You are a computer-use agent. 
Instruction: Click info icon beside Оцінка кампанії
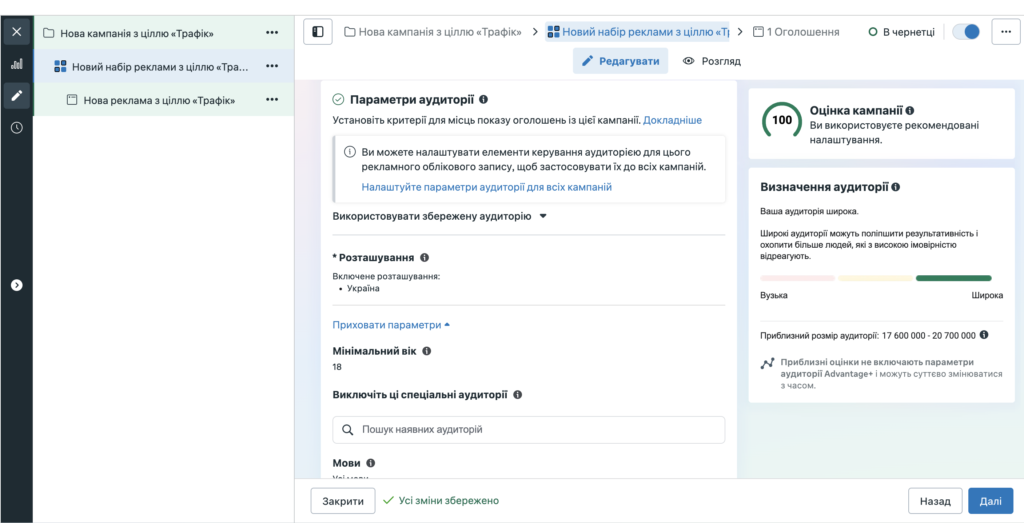(x=910, y=110)
